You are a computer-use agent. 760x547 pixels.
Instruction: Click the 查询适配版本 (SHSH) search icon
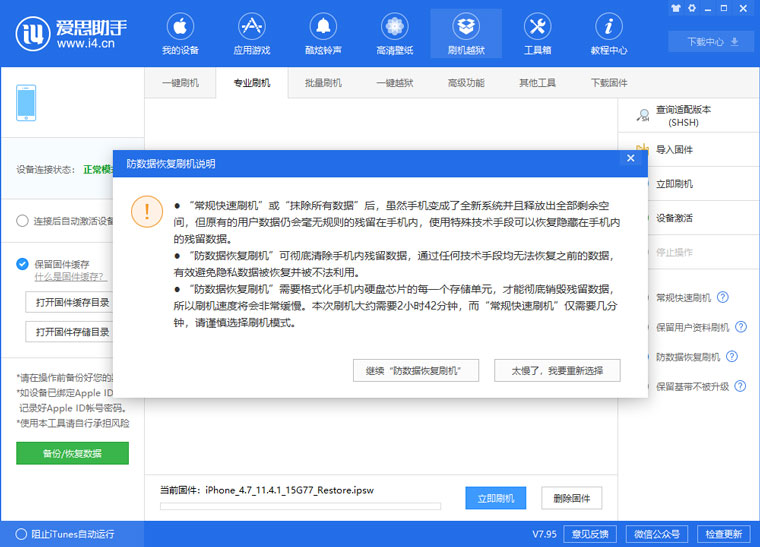pyautogui.click(x=643, y=115)
